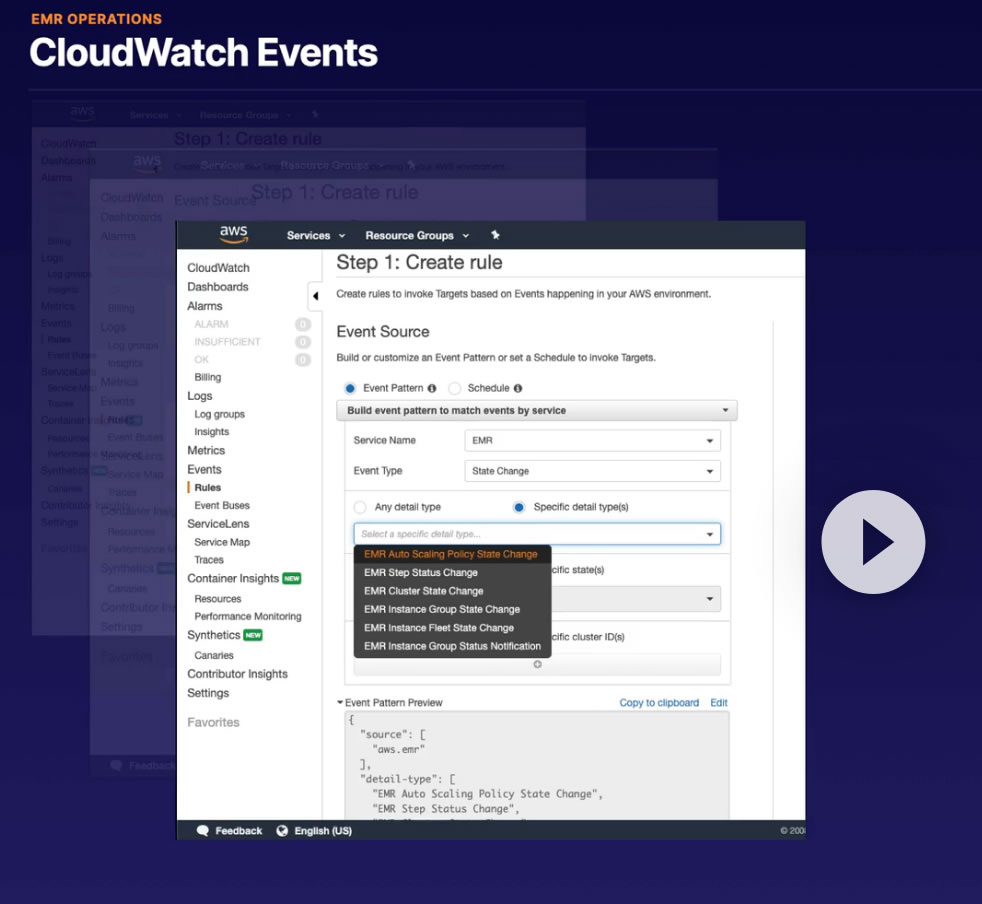Open Traces in the sidebar

click(x=209, y=559)
